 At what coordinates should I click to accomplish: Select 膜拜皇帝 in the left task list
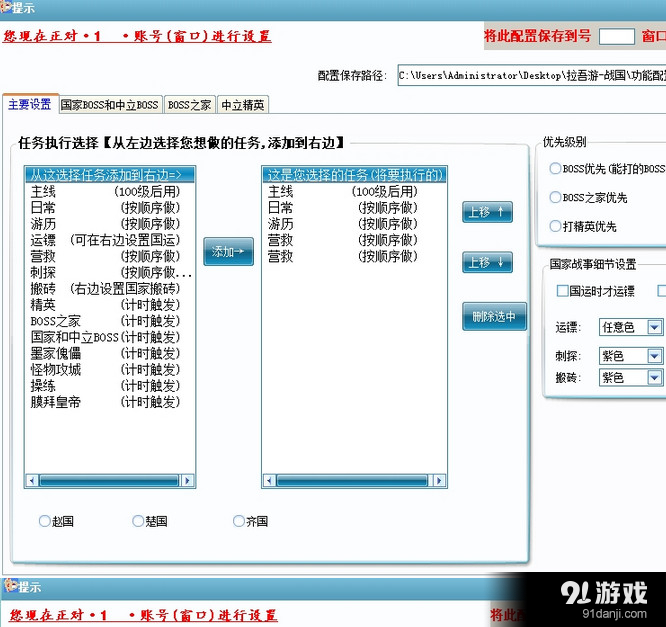click(x=110, y=401)
